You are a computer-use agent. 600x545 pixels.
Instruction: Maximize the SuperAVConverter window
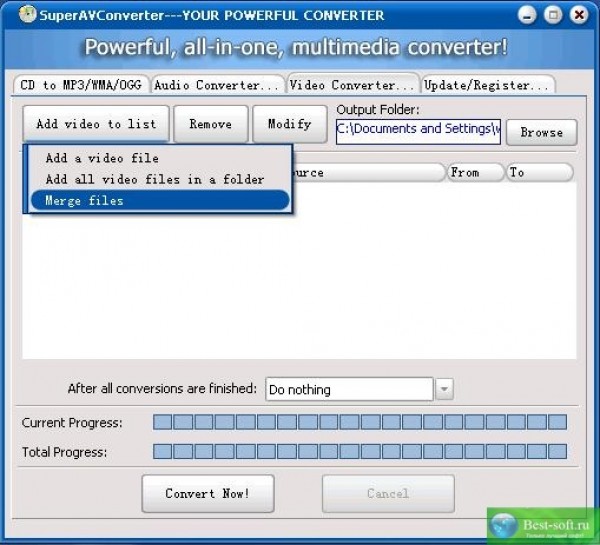553,15
